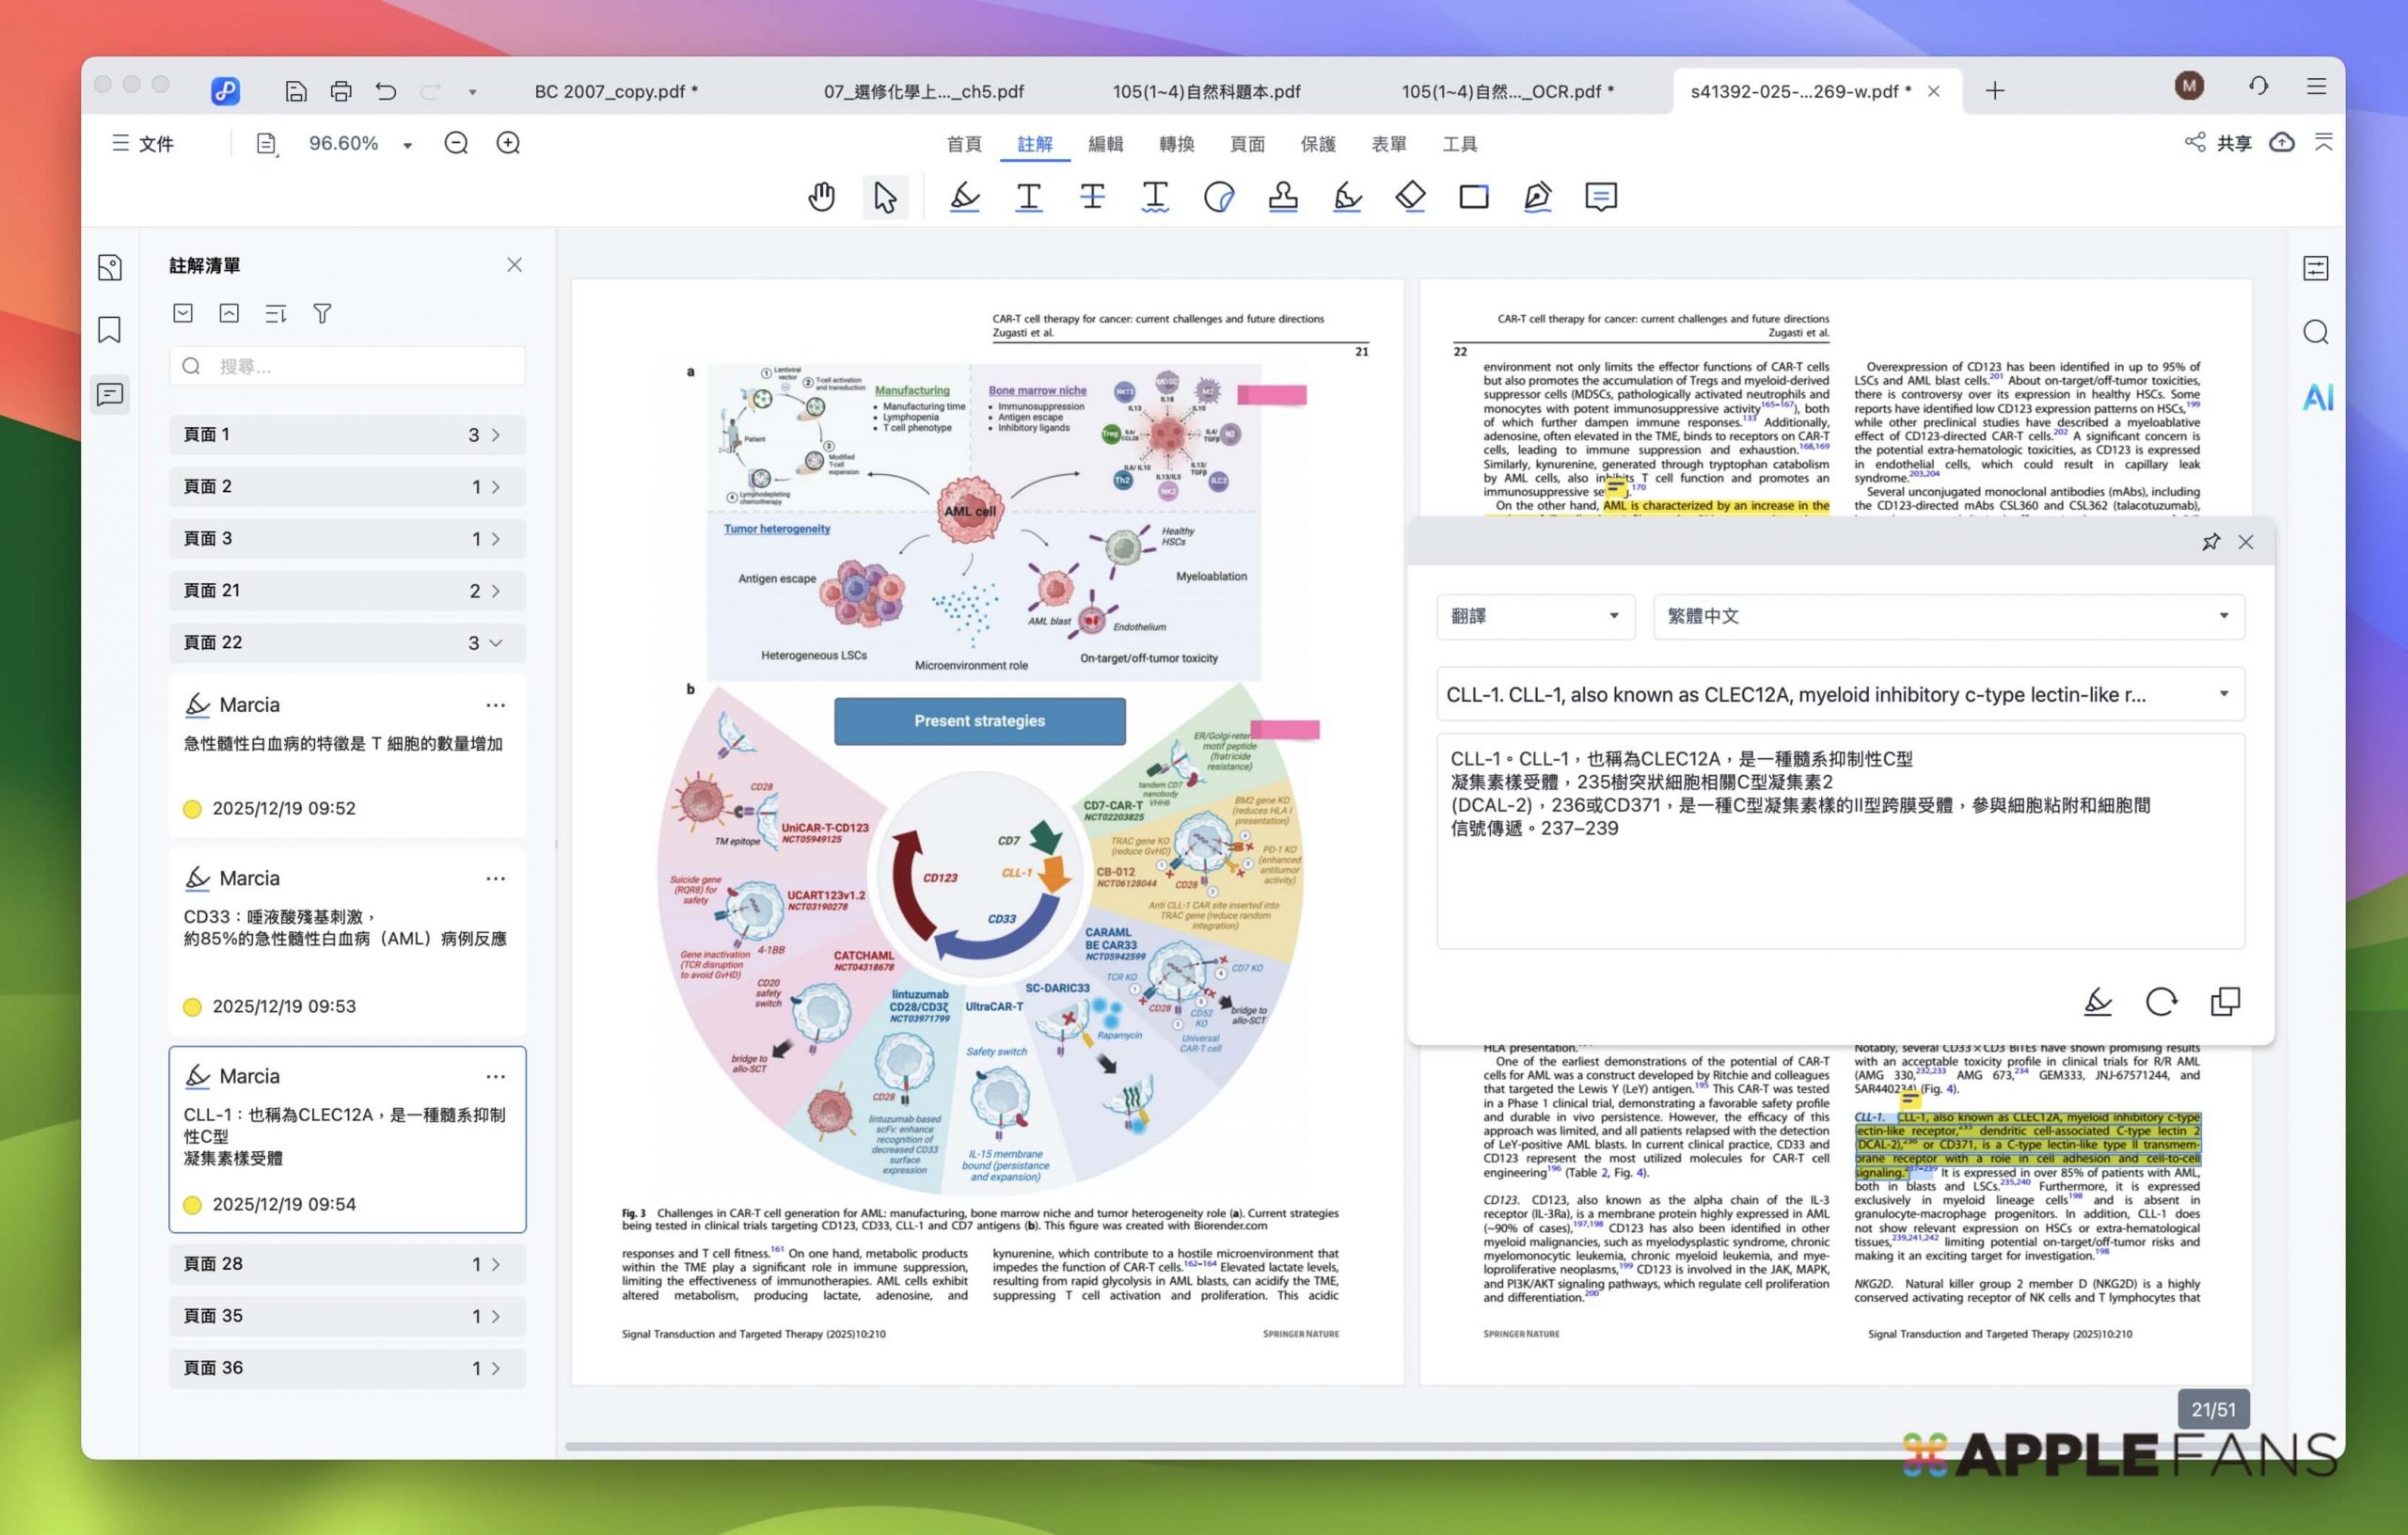Screen dimensions: 2408x1535
Task: Switch to the 編輯 tab
Action: click(1105, 144)
